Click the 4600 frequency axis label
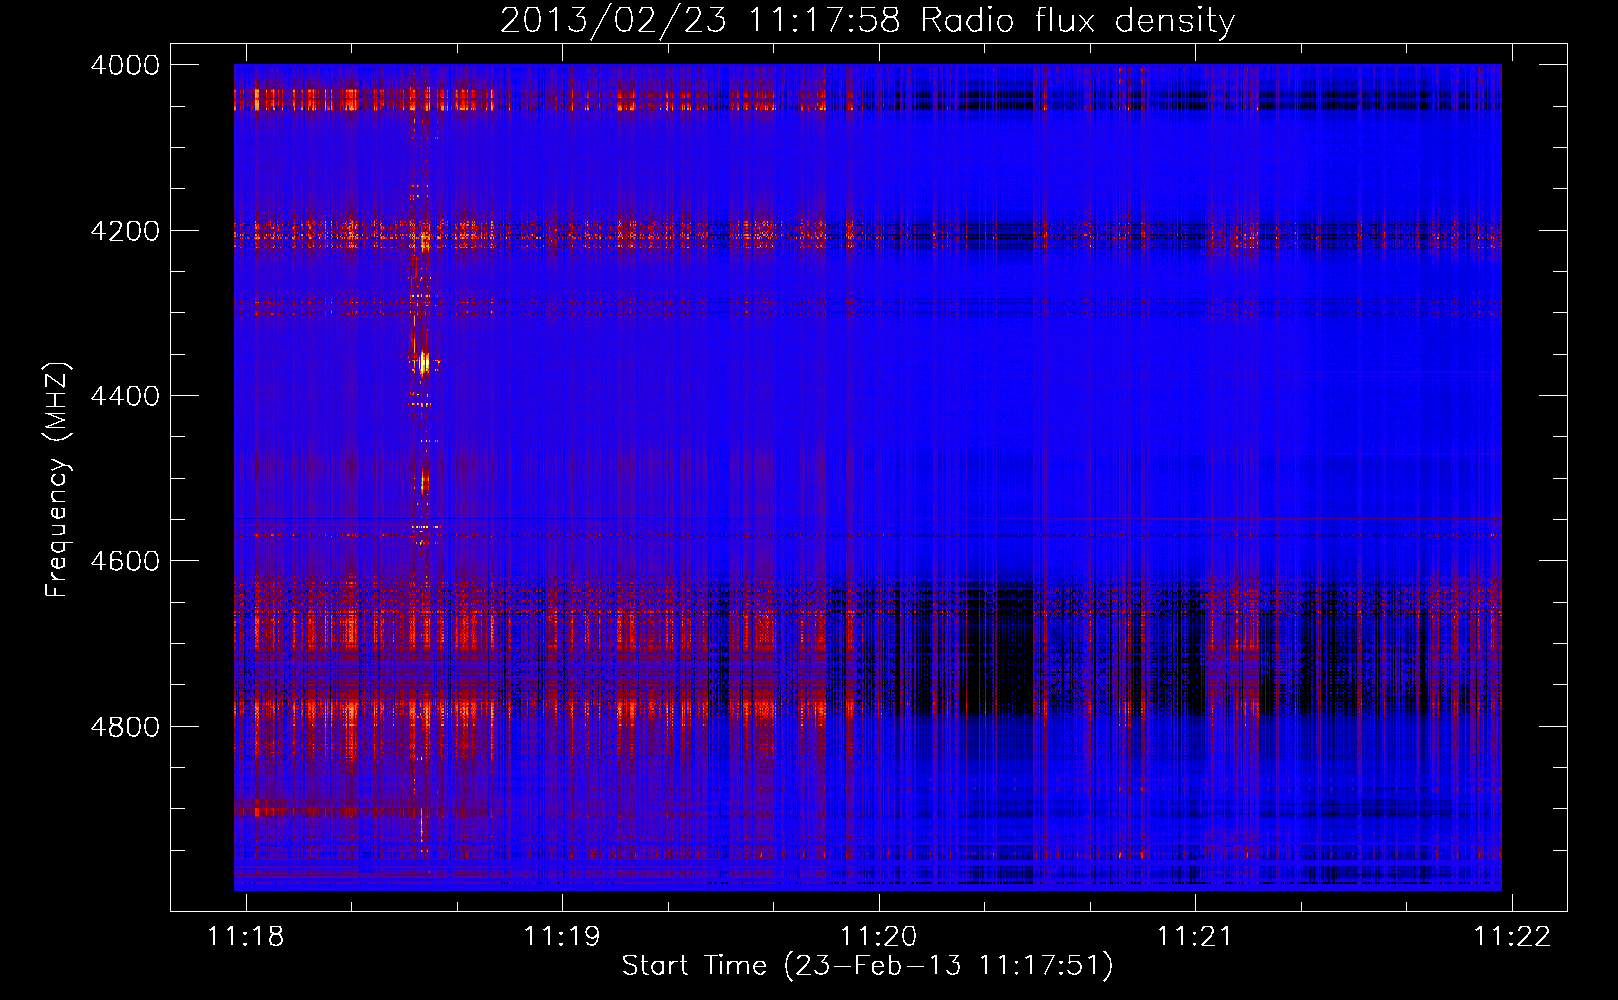The image size is (1618, 1000). click(x=124, y=561)
